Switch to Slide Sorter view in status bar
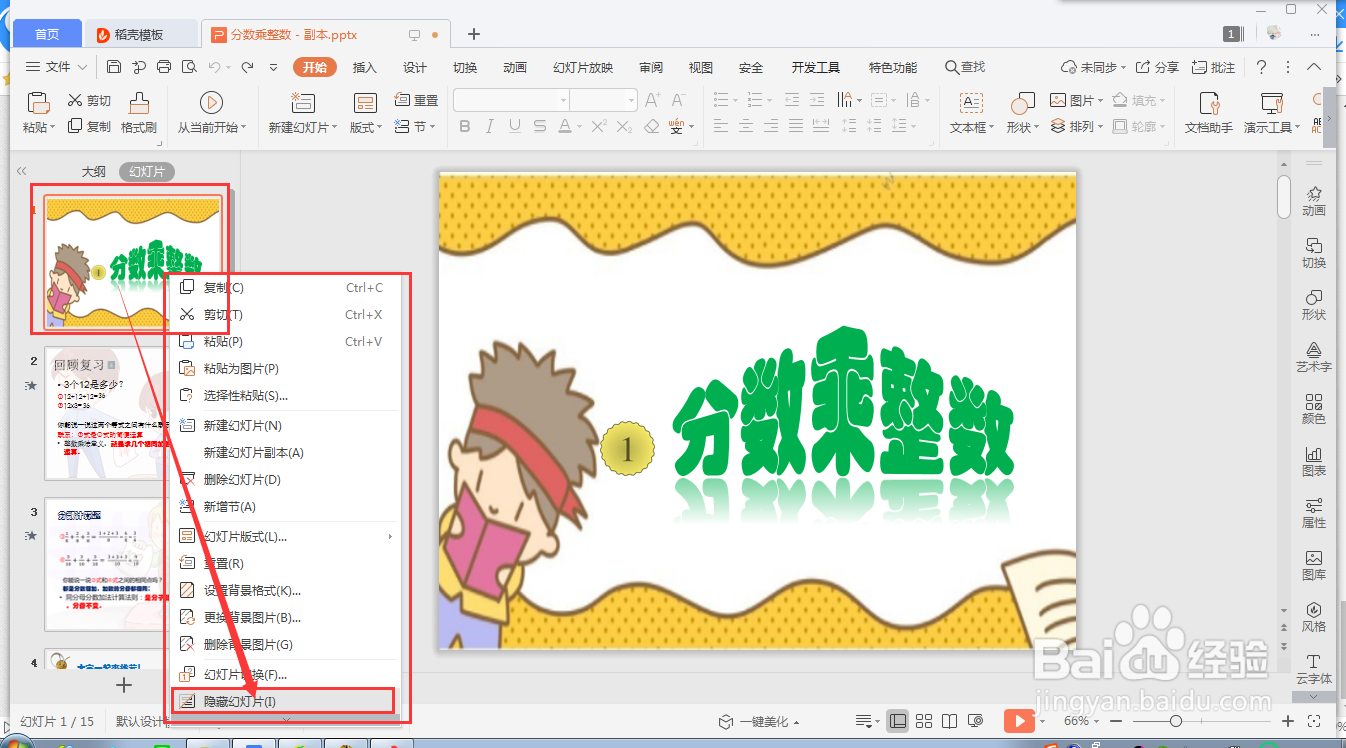 coord(923,720)
